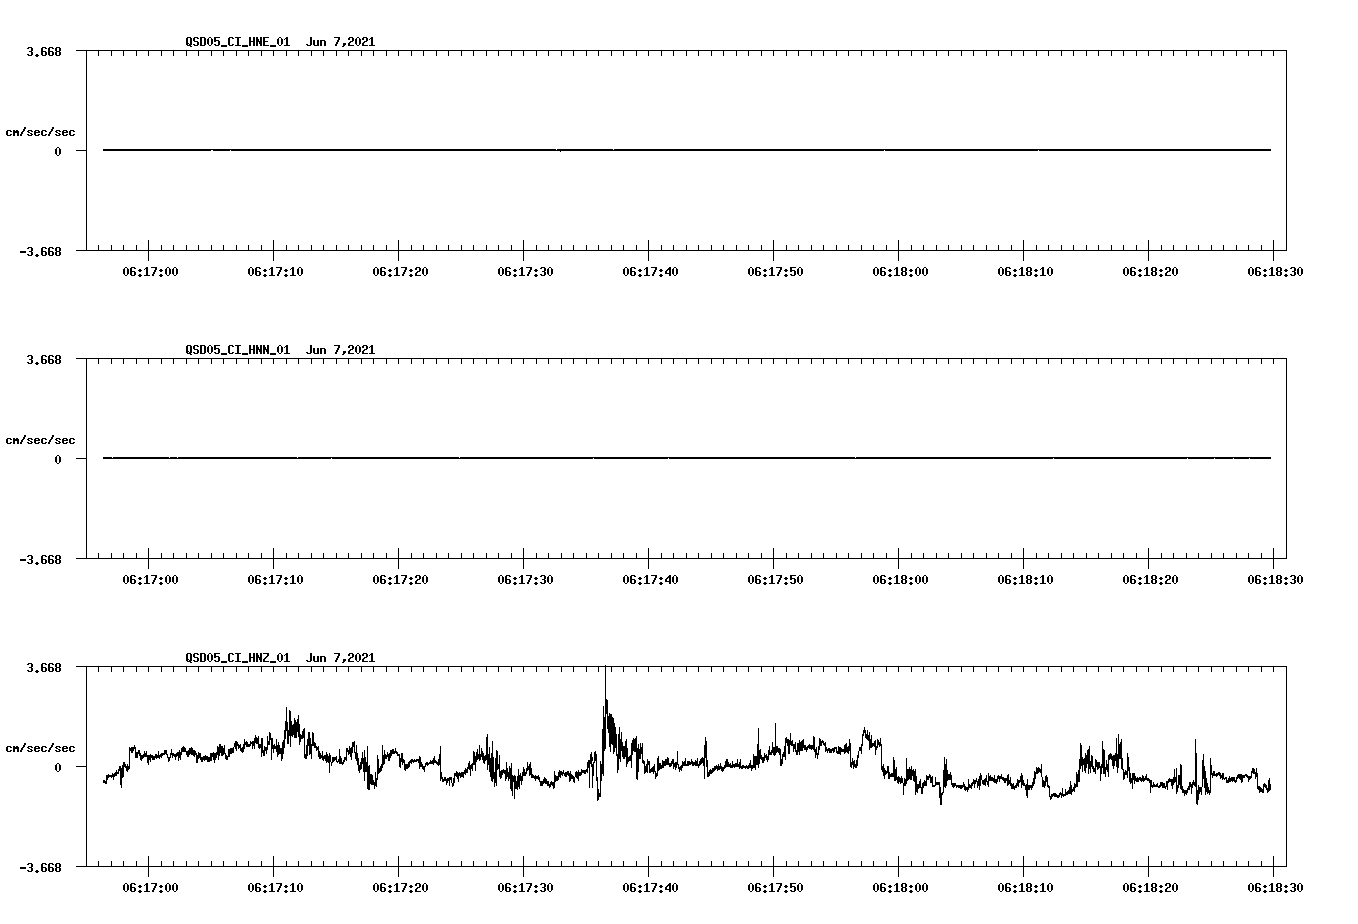Click the cm/sec/sec unit label of HNZ plot

click(40, 748)
